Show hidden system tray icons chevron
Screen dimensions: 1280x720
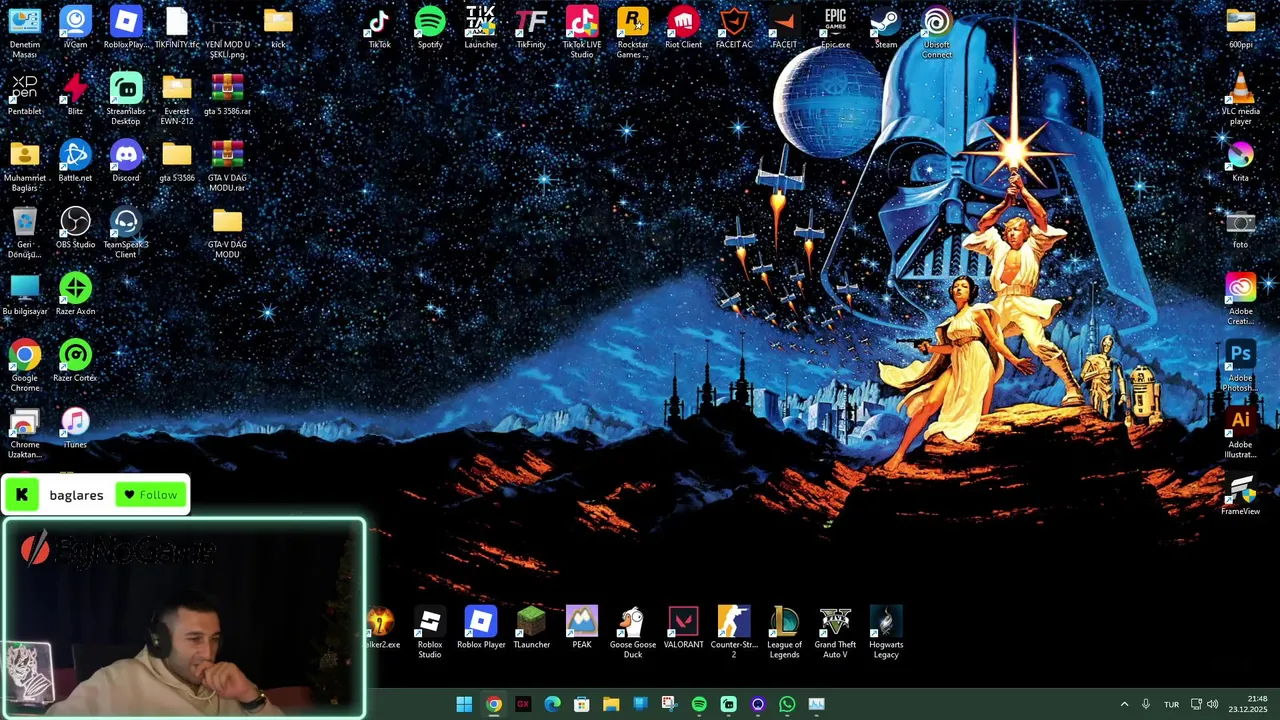click(1124, 704)
